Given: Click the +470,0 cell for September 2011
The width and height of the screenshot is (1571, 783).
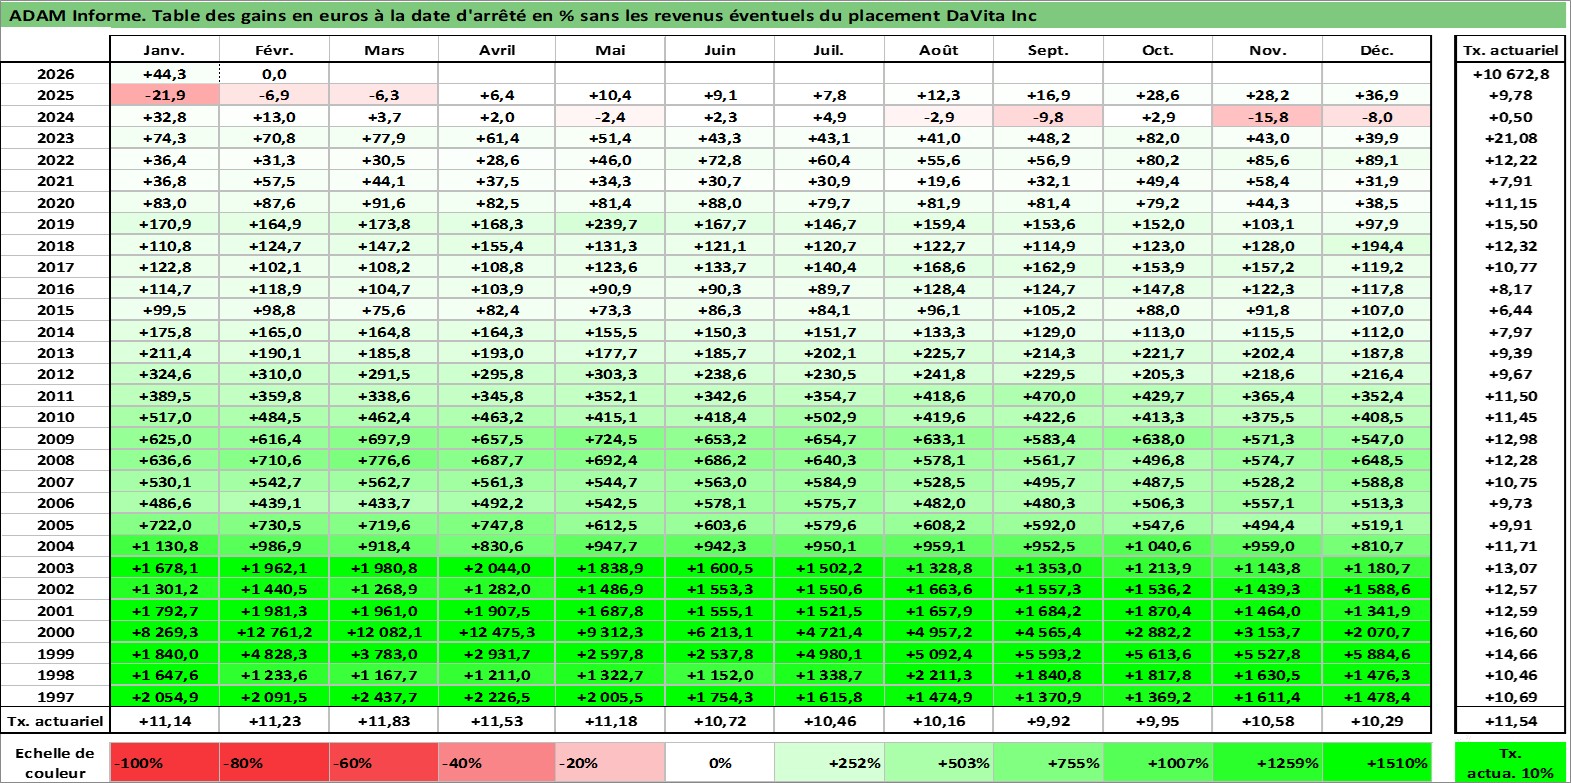Looking at the screenshot, I should (x=1048, y=396).
